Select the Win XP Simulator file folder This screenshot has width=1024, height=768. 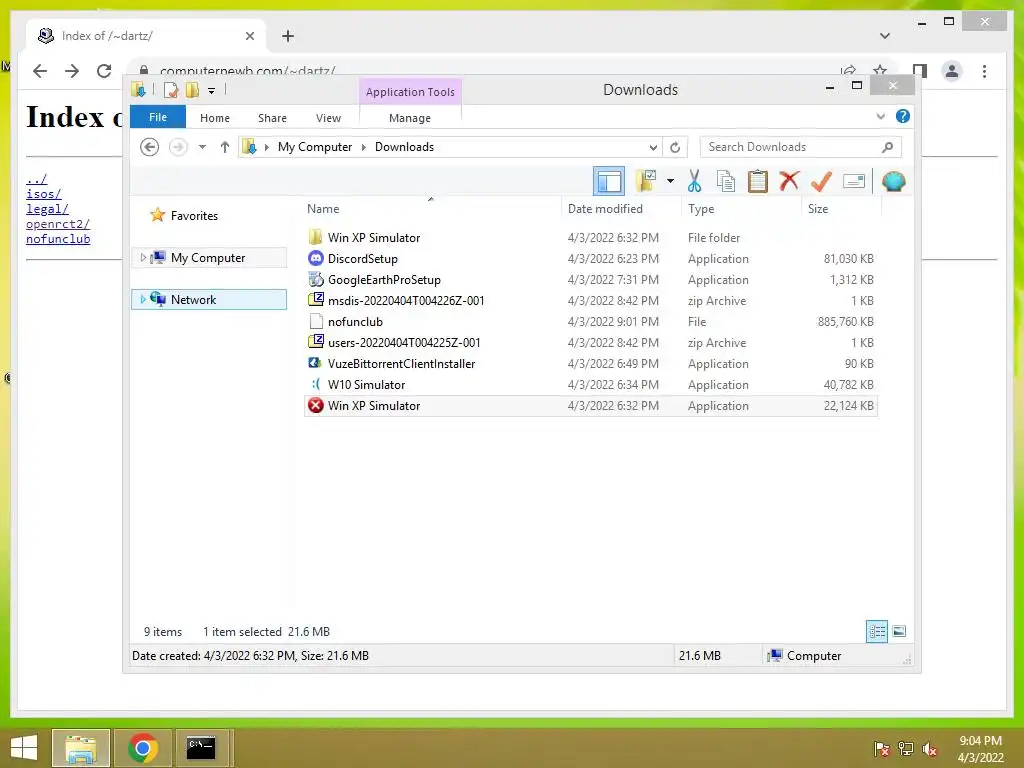(x=590, y=238)
